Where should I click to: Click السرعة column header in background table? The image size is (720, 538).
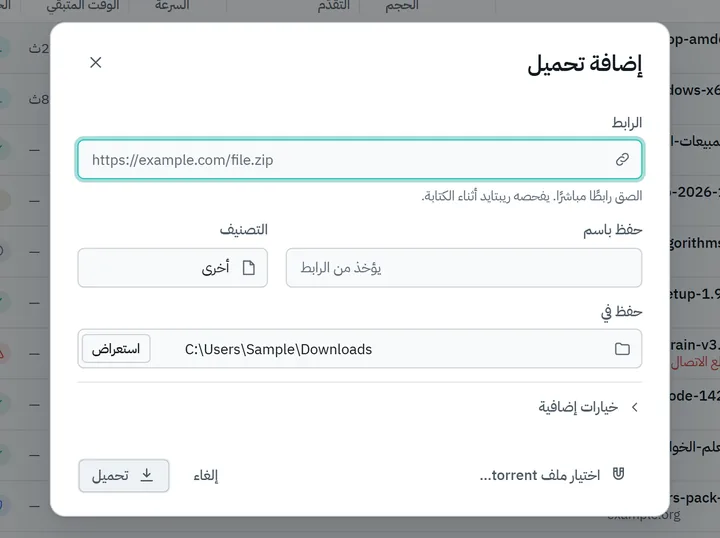tap(172, 6)
